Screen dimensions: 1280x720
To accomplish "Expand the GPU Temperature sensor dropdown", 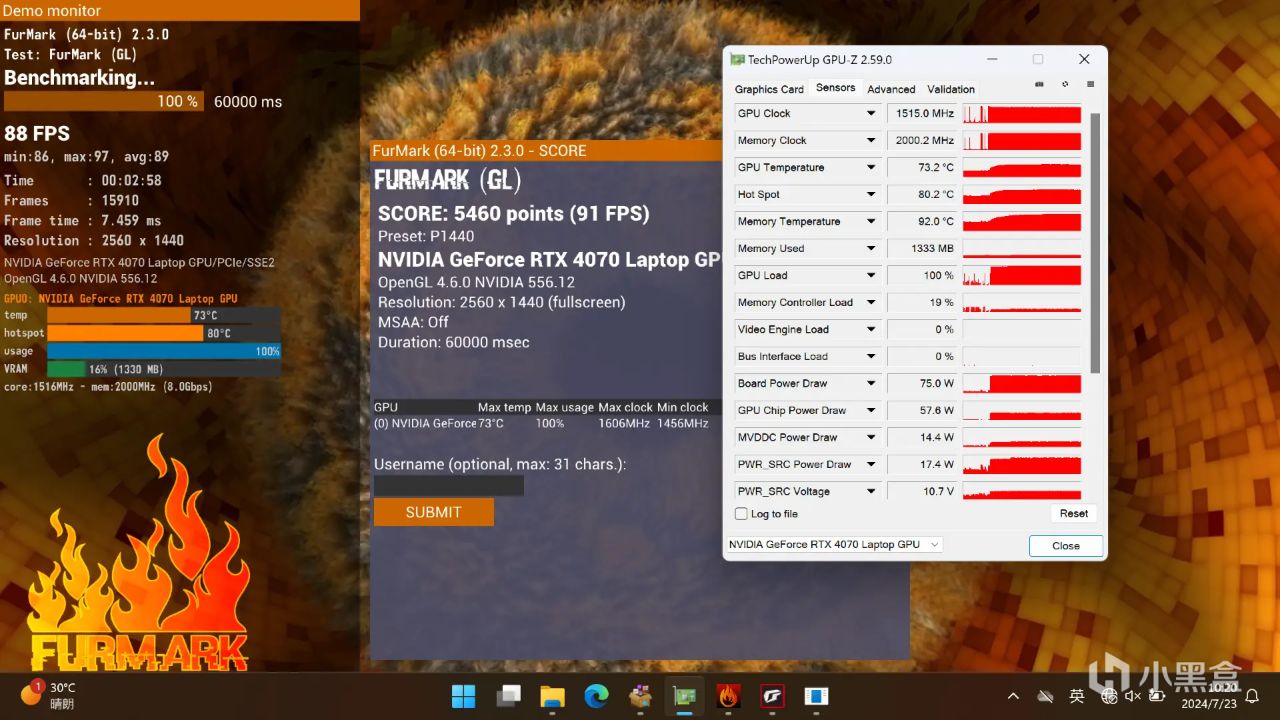I will click(871, 168).
